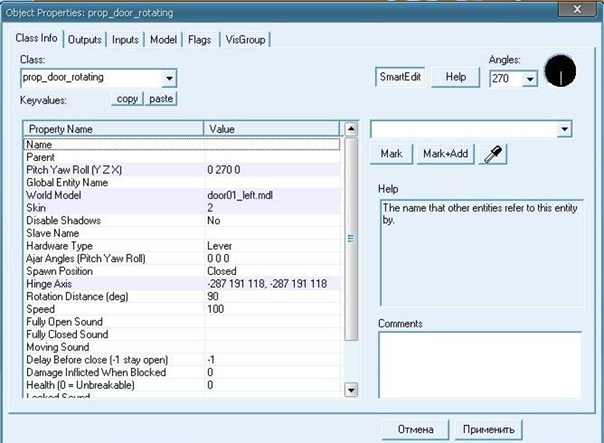Image resolution: width=604 pixels, height=443 pixels.
Task: Select the Rotation Distance (deg) row
Action: (x=182, y=297)
